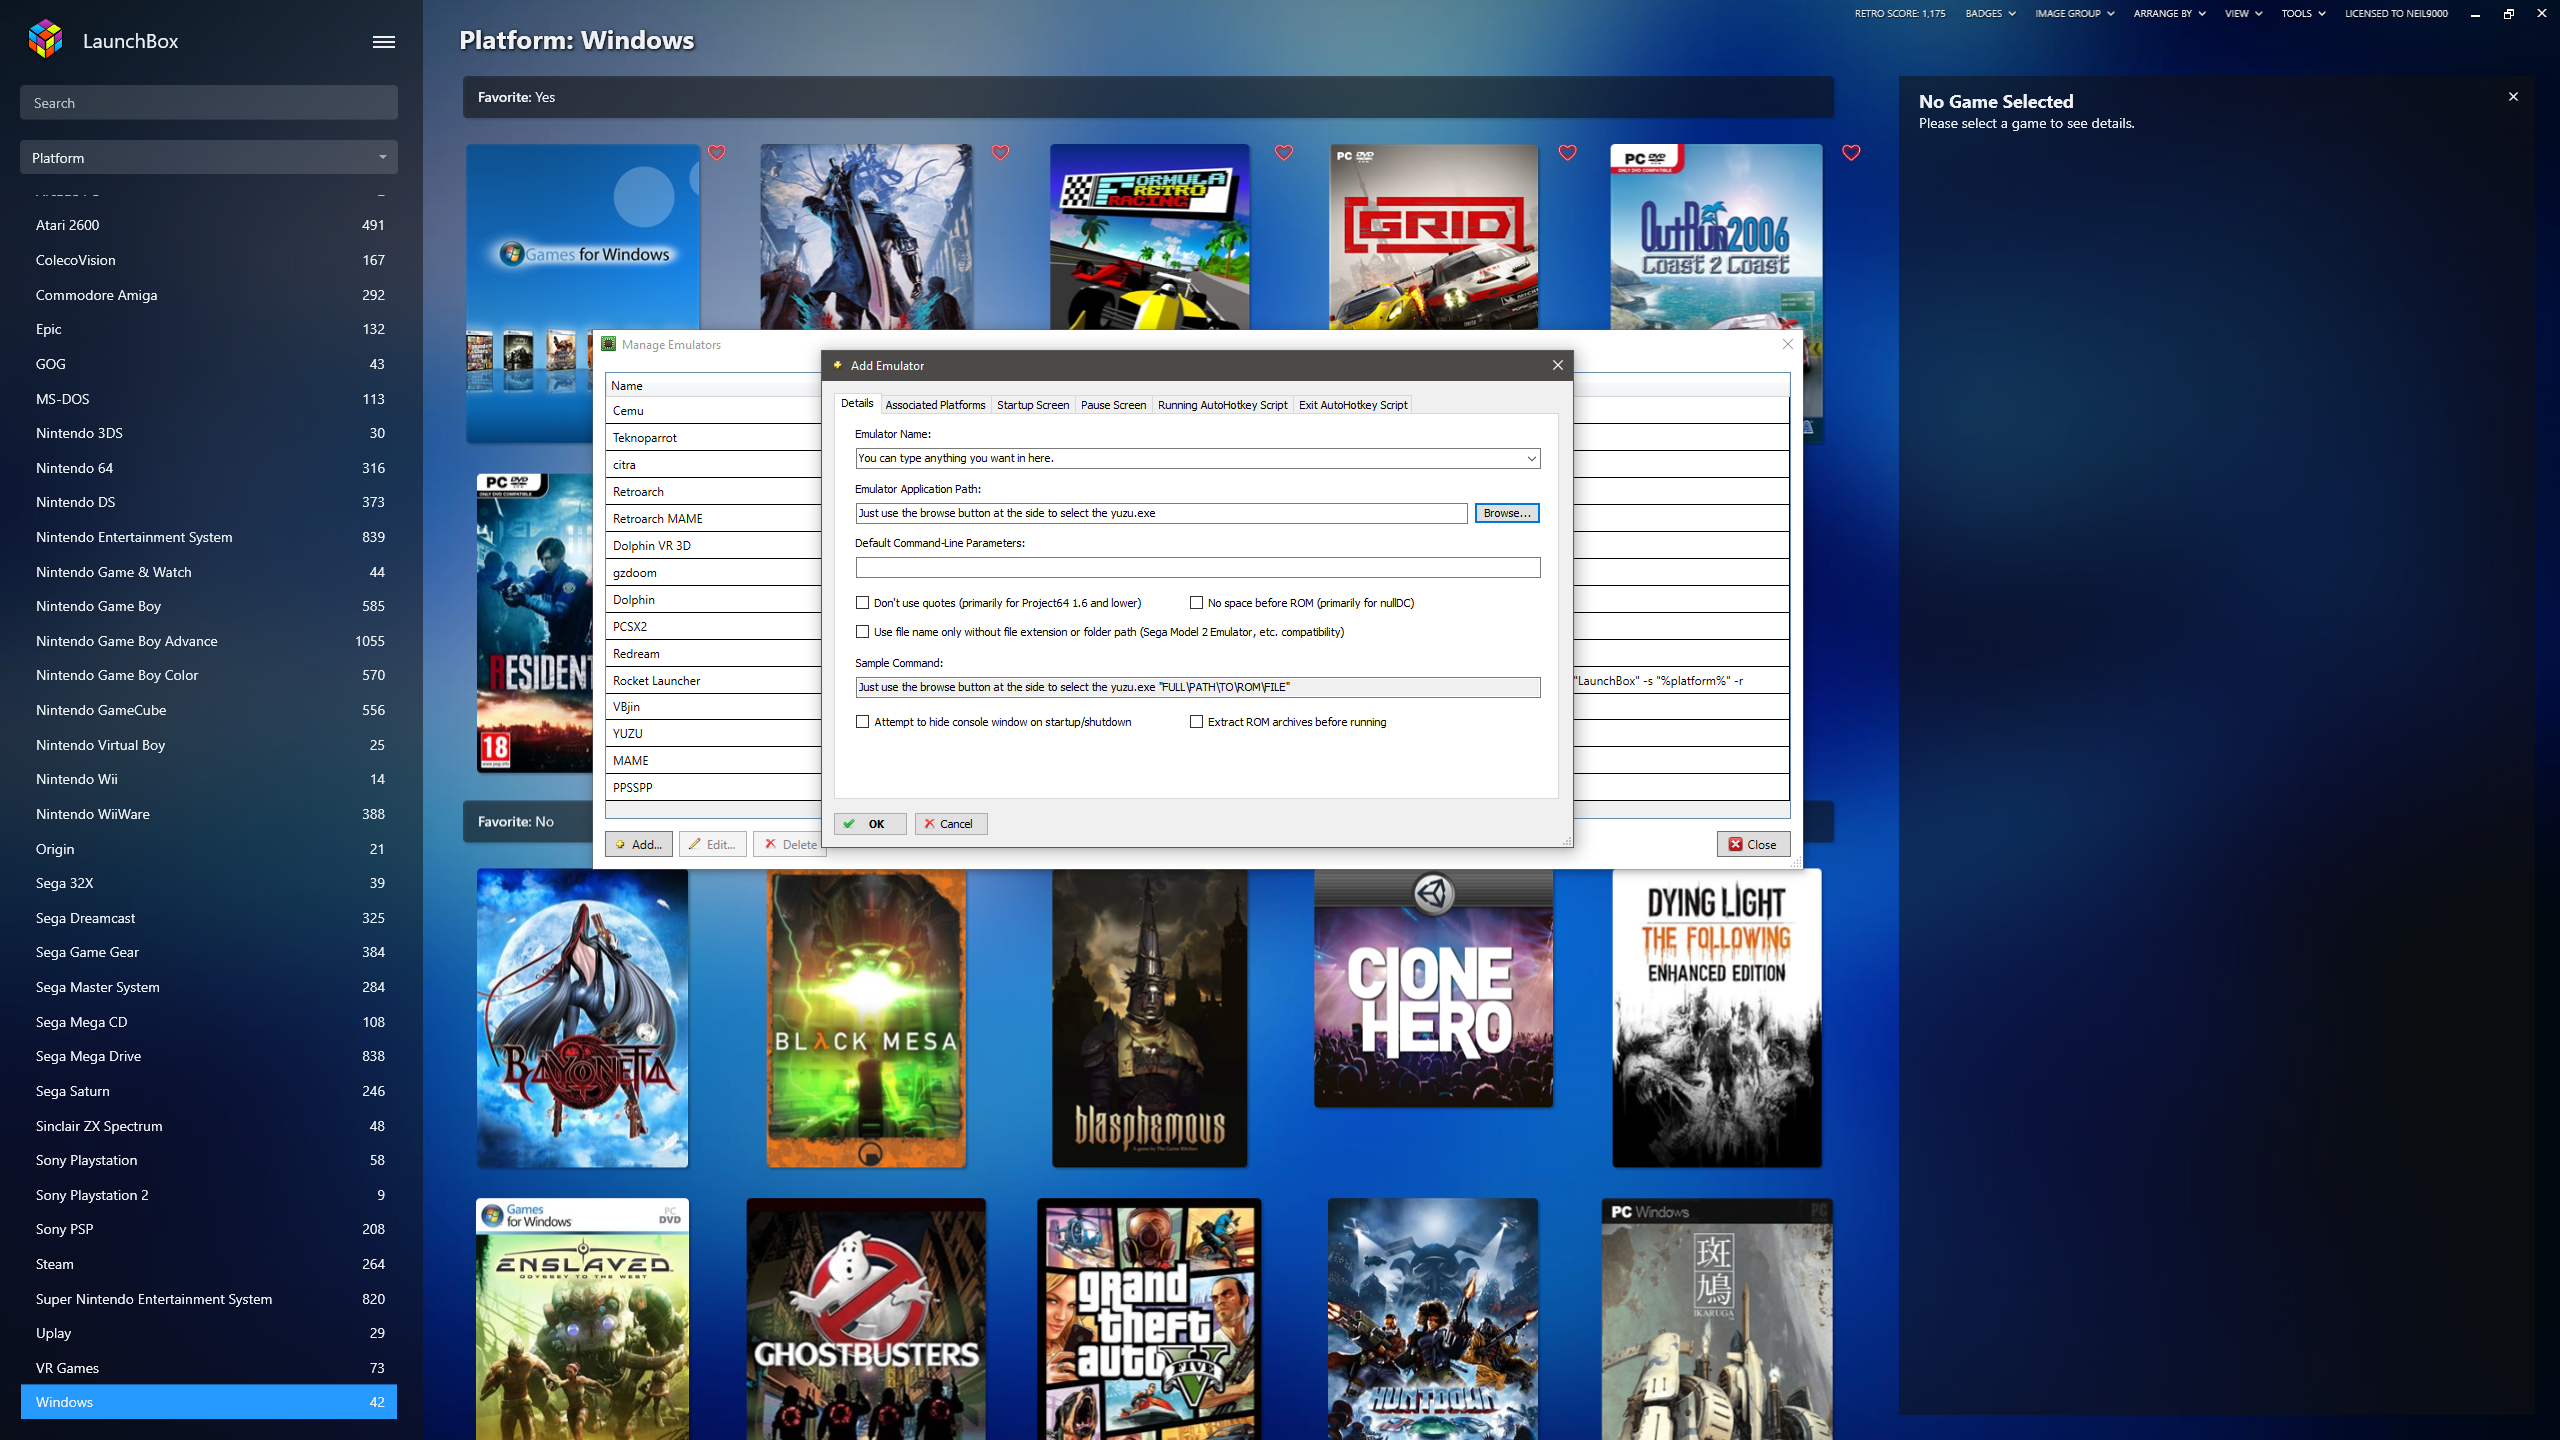Select the Nintendo 64 platform
The height and width of the screenshot is (1440, 2560).
click(x=209, y=468)
